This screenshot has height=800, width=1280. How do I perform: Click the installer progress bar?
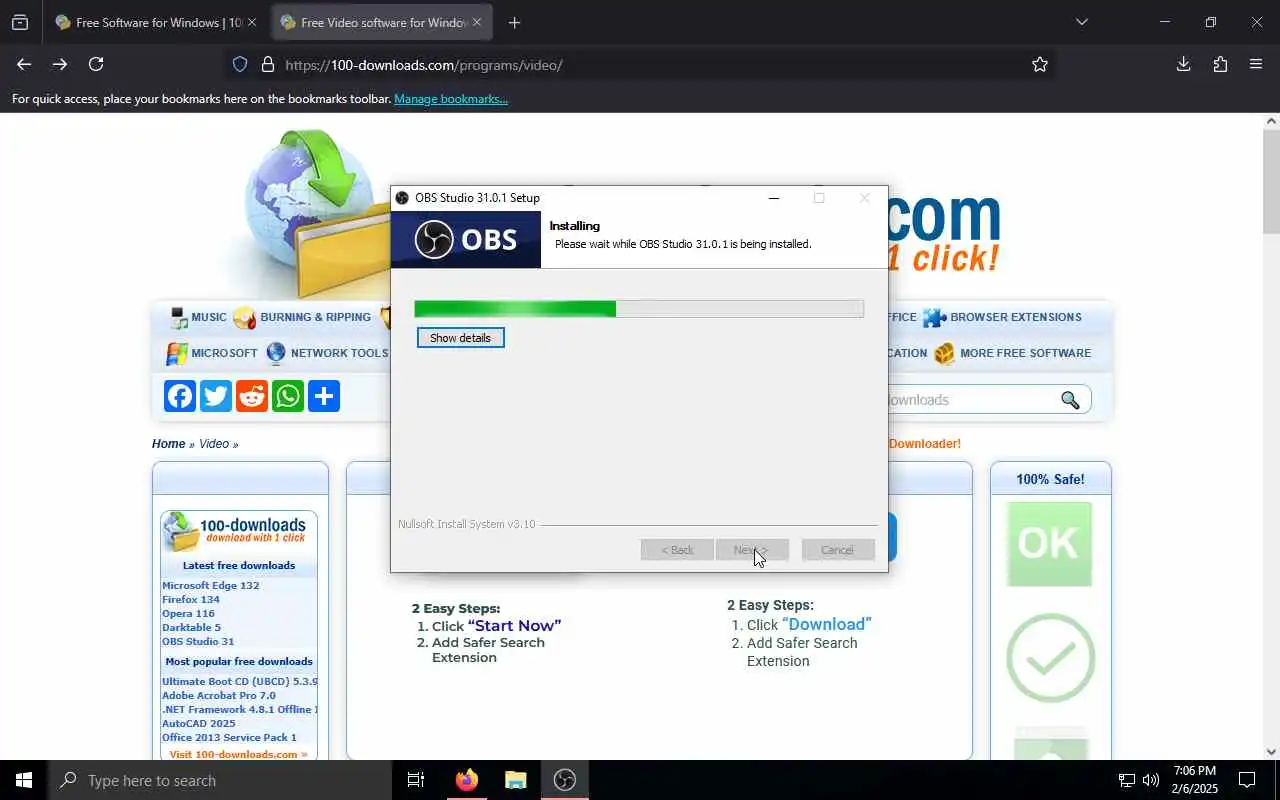point(639,309)
